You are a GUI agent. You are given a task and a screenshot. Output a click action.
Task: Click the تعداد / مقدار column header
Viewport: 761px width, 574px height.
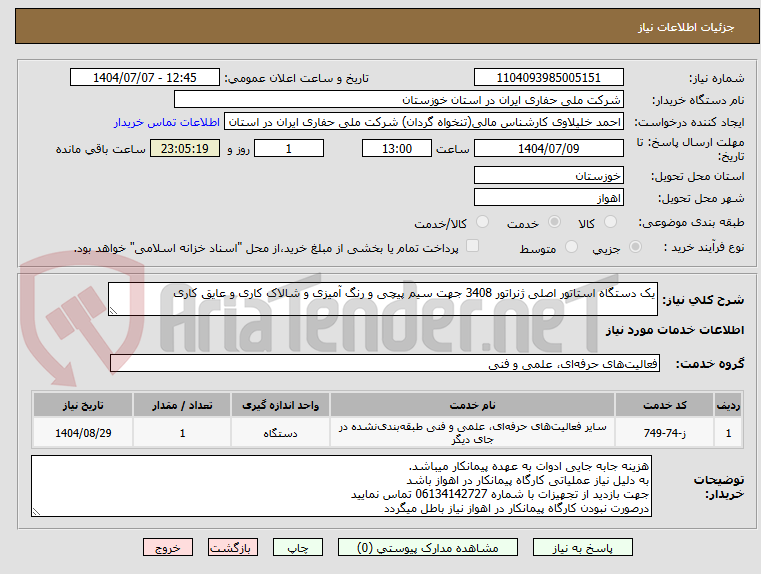[182, 405]
